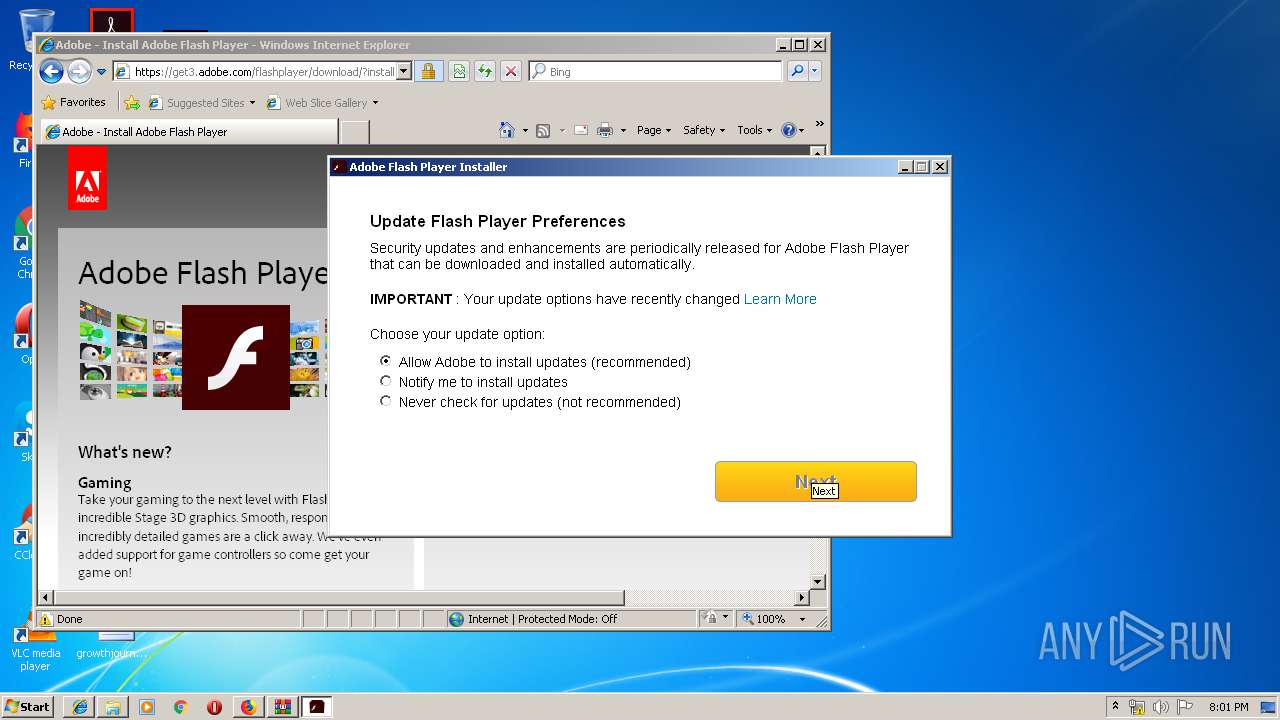Select Allow Adobe to install updates option
This screenshot has width=1280, height=720.
coord(386,361)
